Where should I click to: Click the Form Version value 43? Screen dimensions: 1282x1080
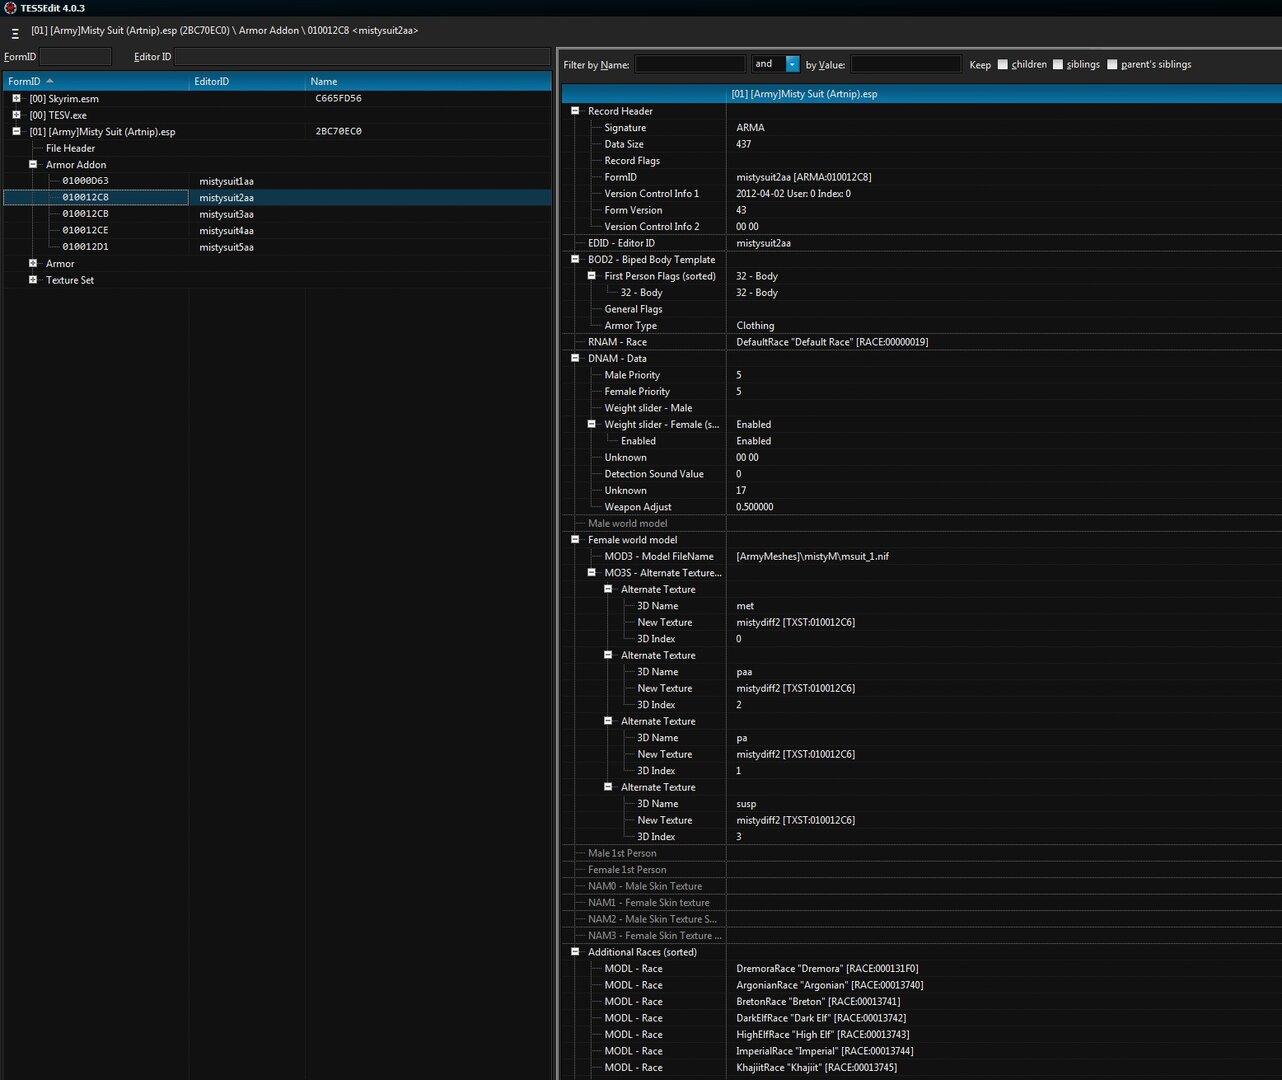(x=741, y=210)
